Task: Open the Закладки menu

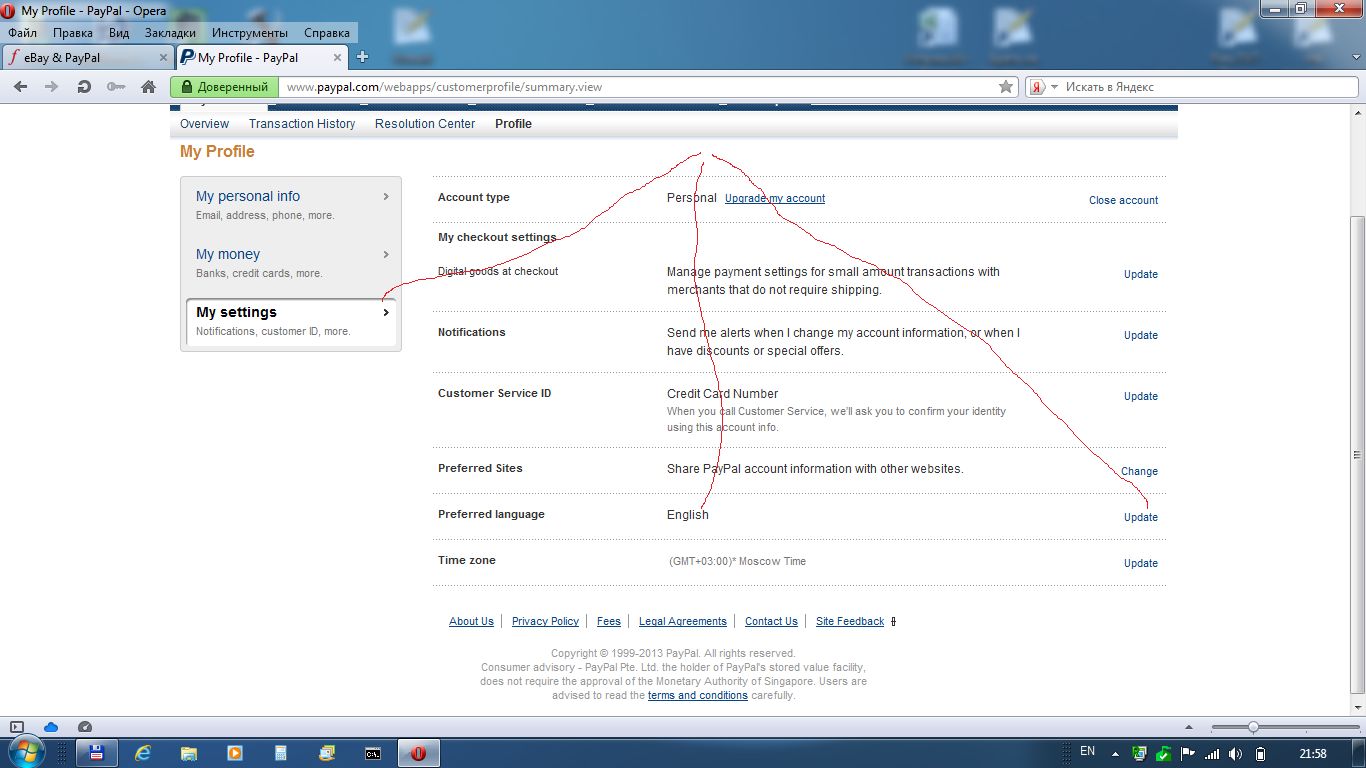Action: tap(170, 33)
